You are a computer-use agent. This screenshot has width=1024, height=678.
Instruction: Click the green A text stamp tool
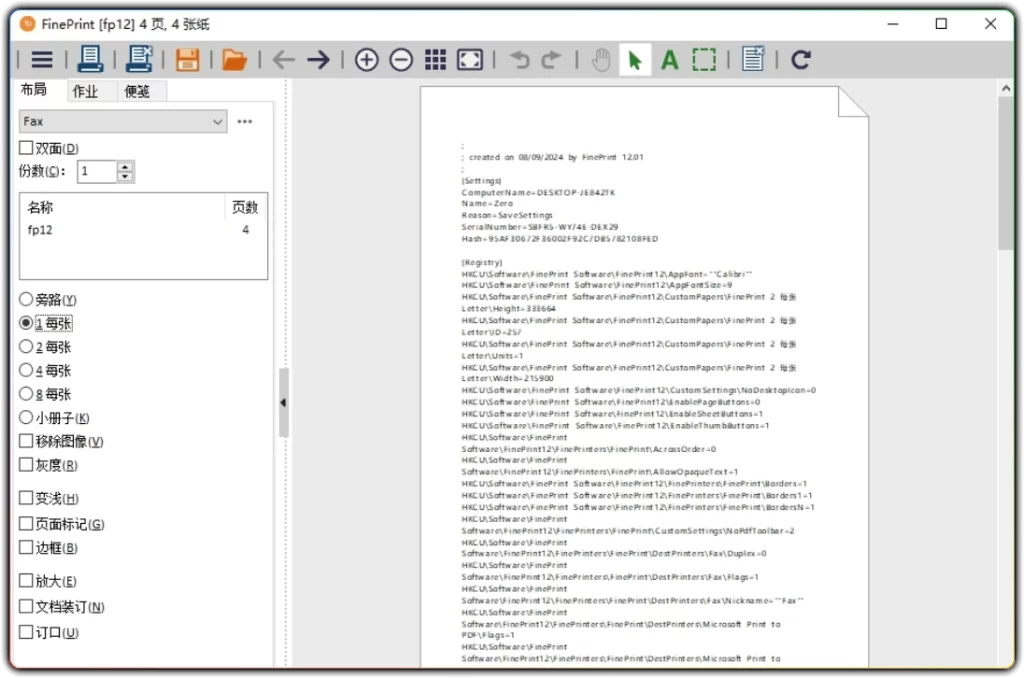(x=669, y=59)
